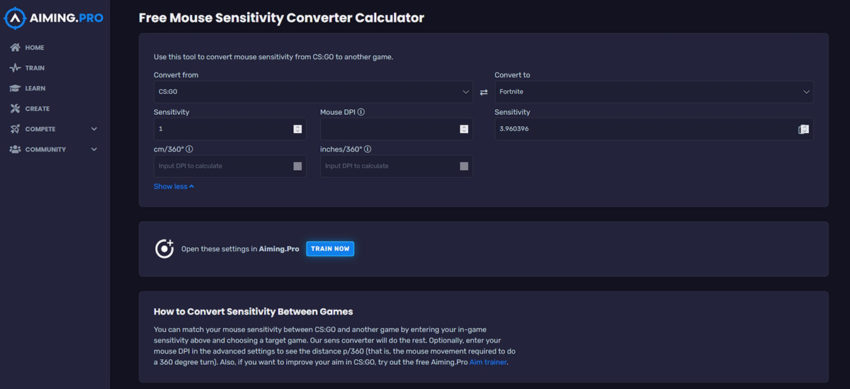The height and width of the screenshot is (389, 850).
Task: Click the cm/360° field's copy icon
Action: click(x=298, y=166)
